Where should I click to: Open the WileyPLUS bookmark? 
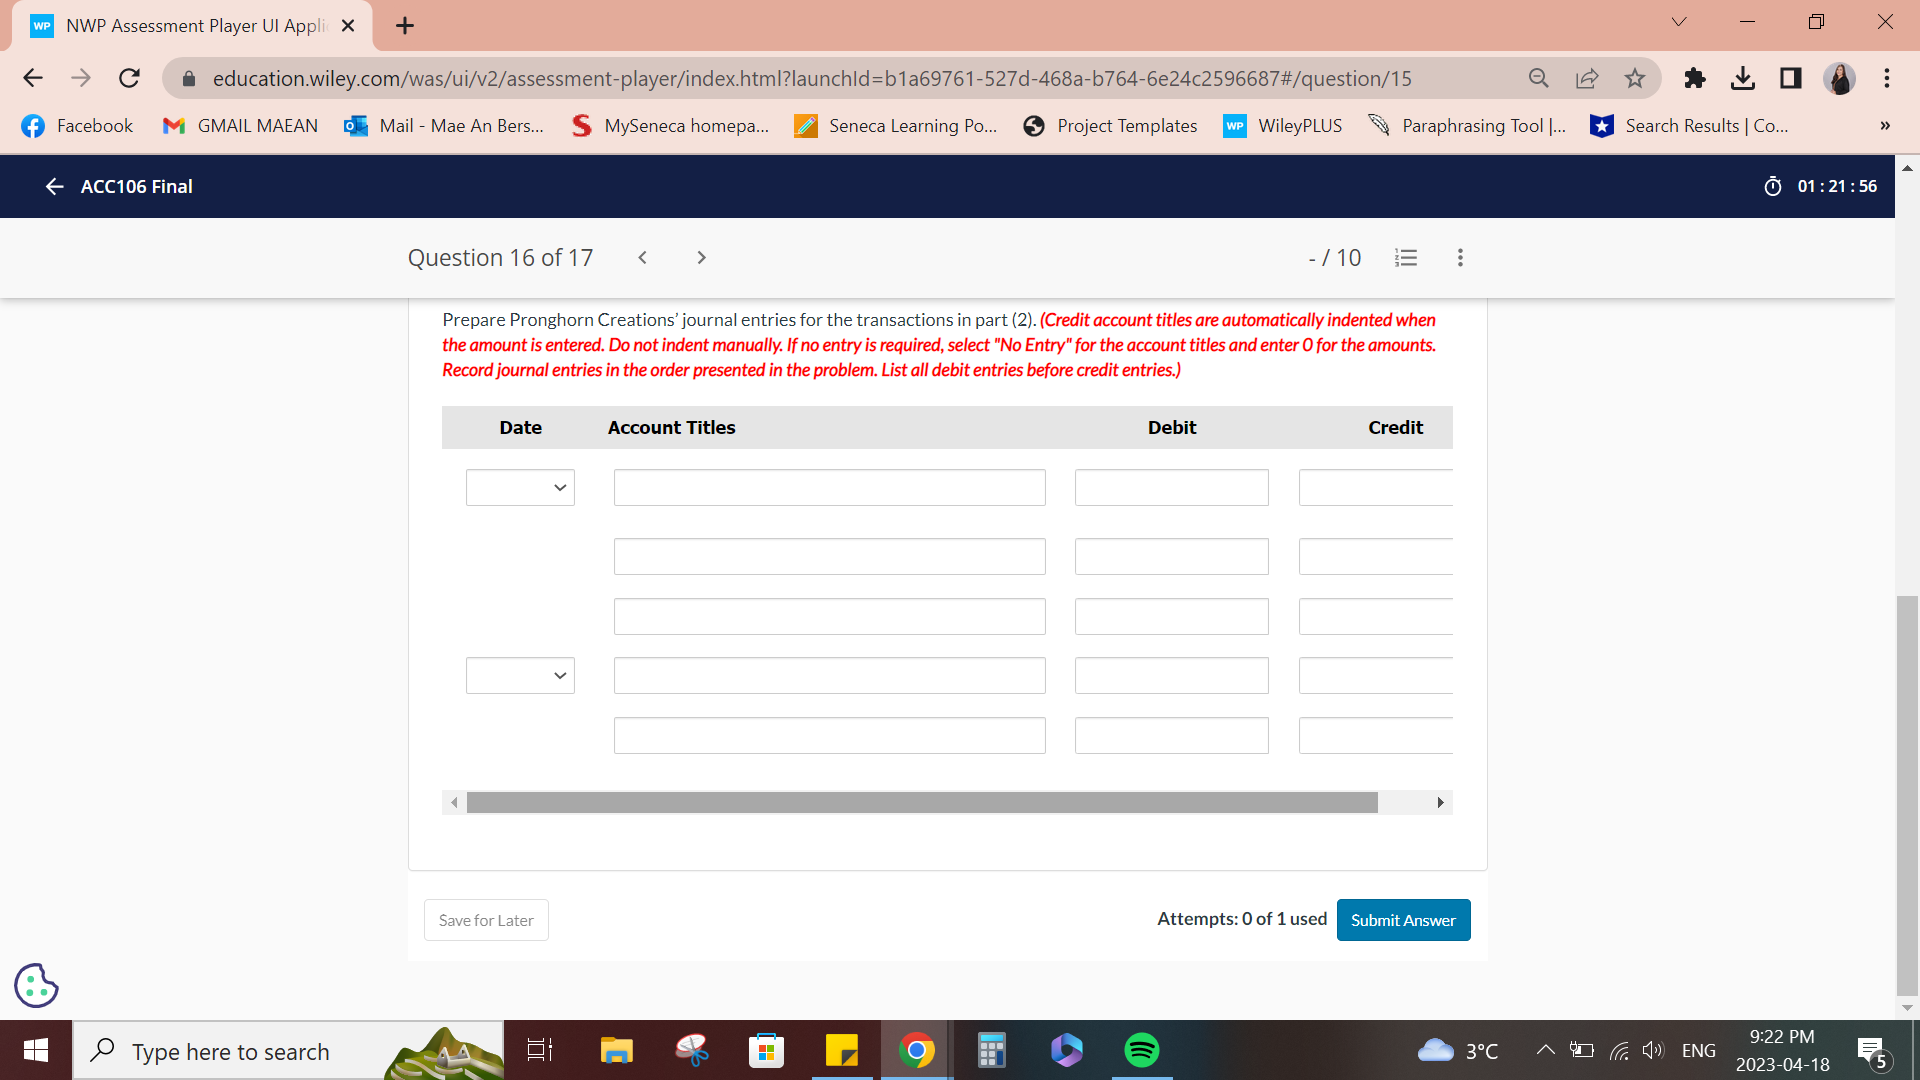pyautogui.click(x=1283, y=125)
